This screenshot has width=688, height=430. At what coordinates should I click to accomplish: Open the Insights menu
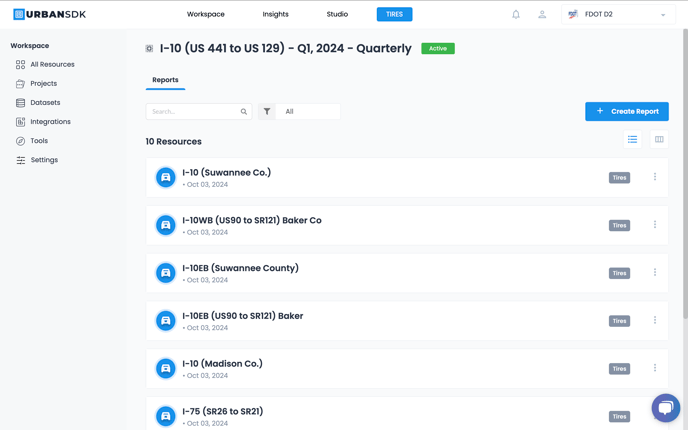[x=275, y=14]
